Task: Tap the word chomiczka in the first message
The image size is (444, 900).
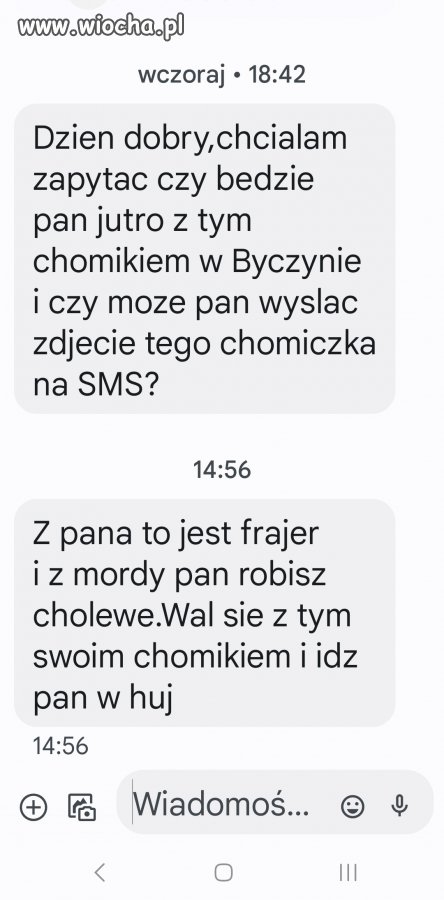Action: tap(298, 343)
